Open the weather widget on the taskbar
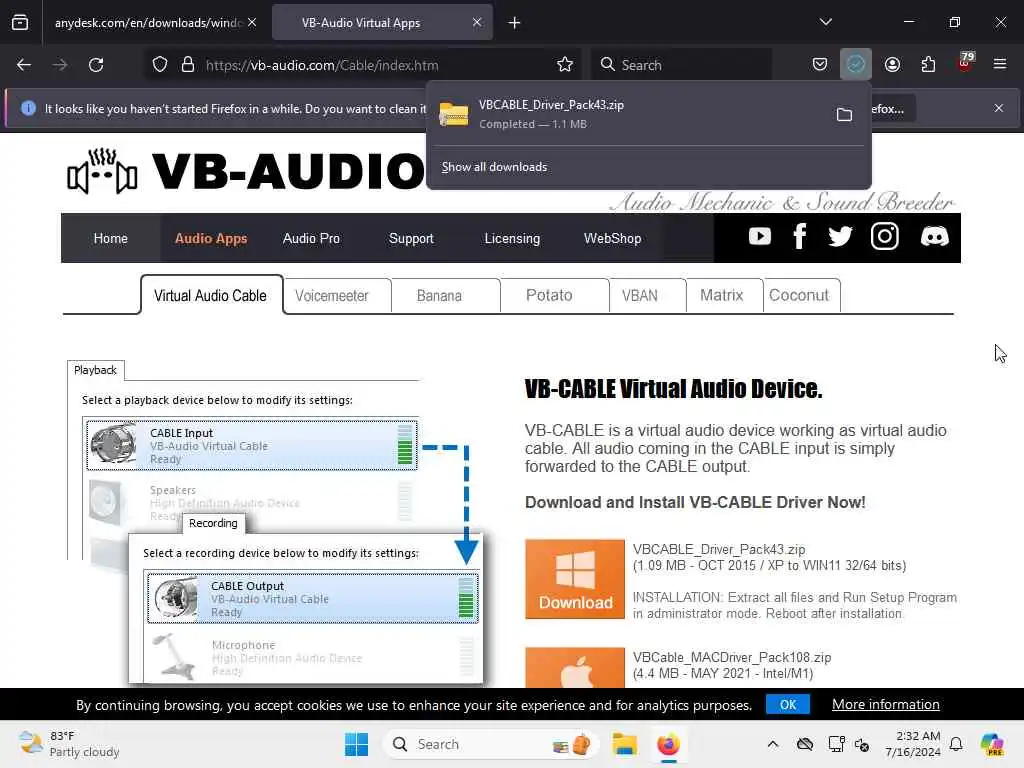The width and height of the screenshot is (1024, 768). (69, 744)
